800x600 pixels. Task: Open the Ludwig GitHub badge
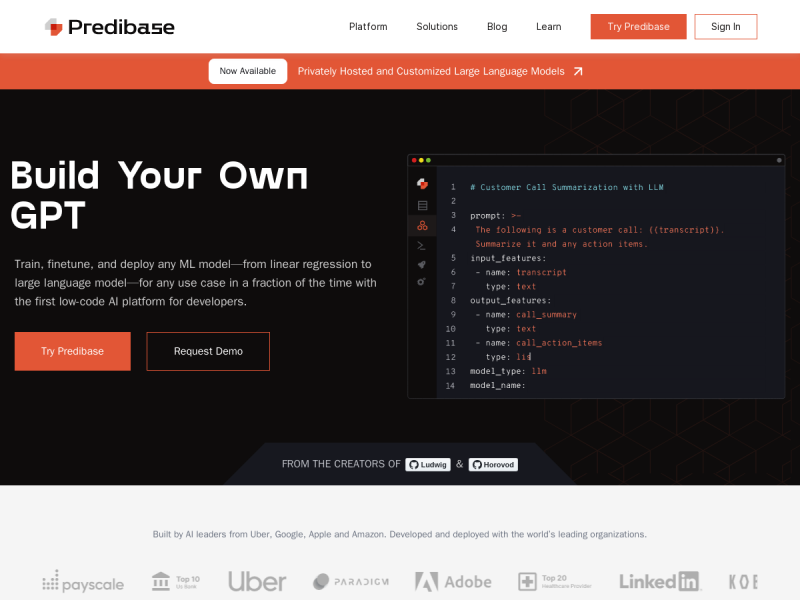point(428,464)
